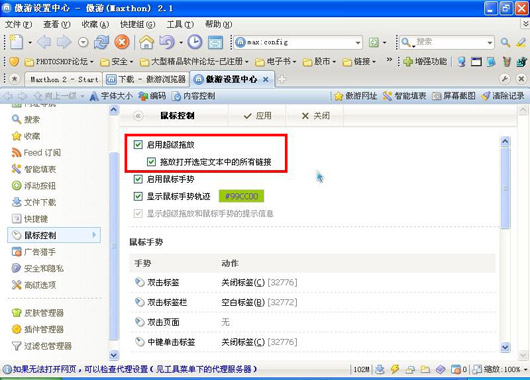
Task: Click the green go button icon
Action: tap(374, 42)
